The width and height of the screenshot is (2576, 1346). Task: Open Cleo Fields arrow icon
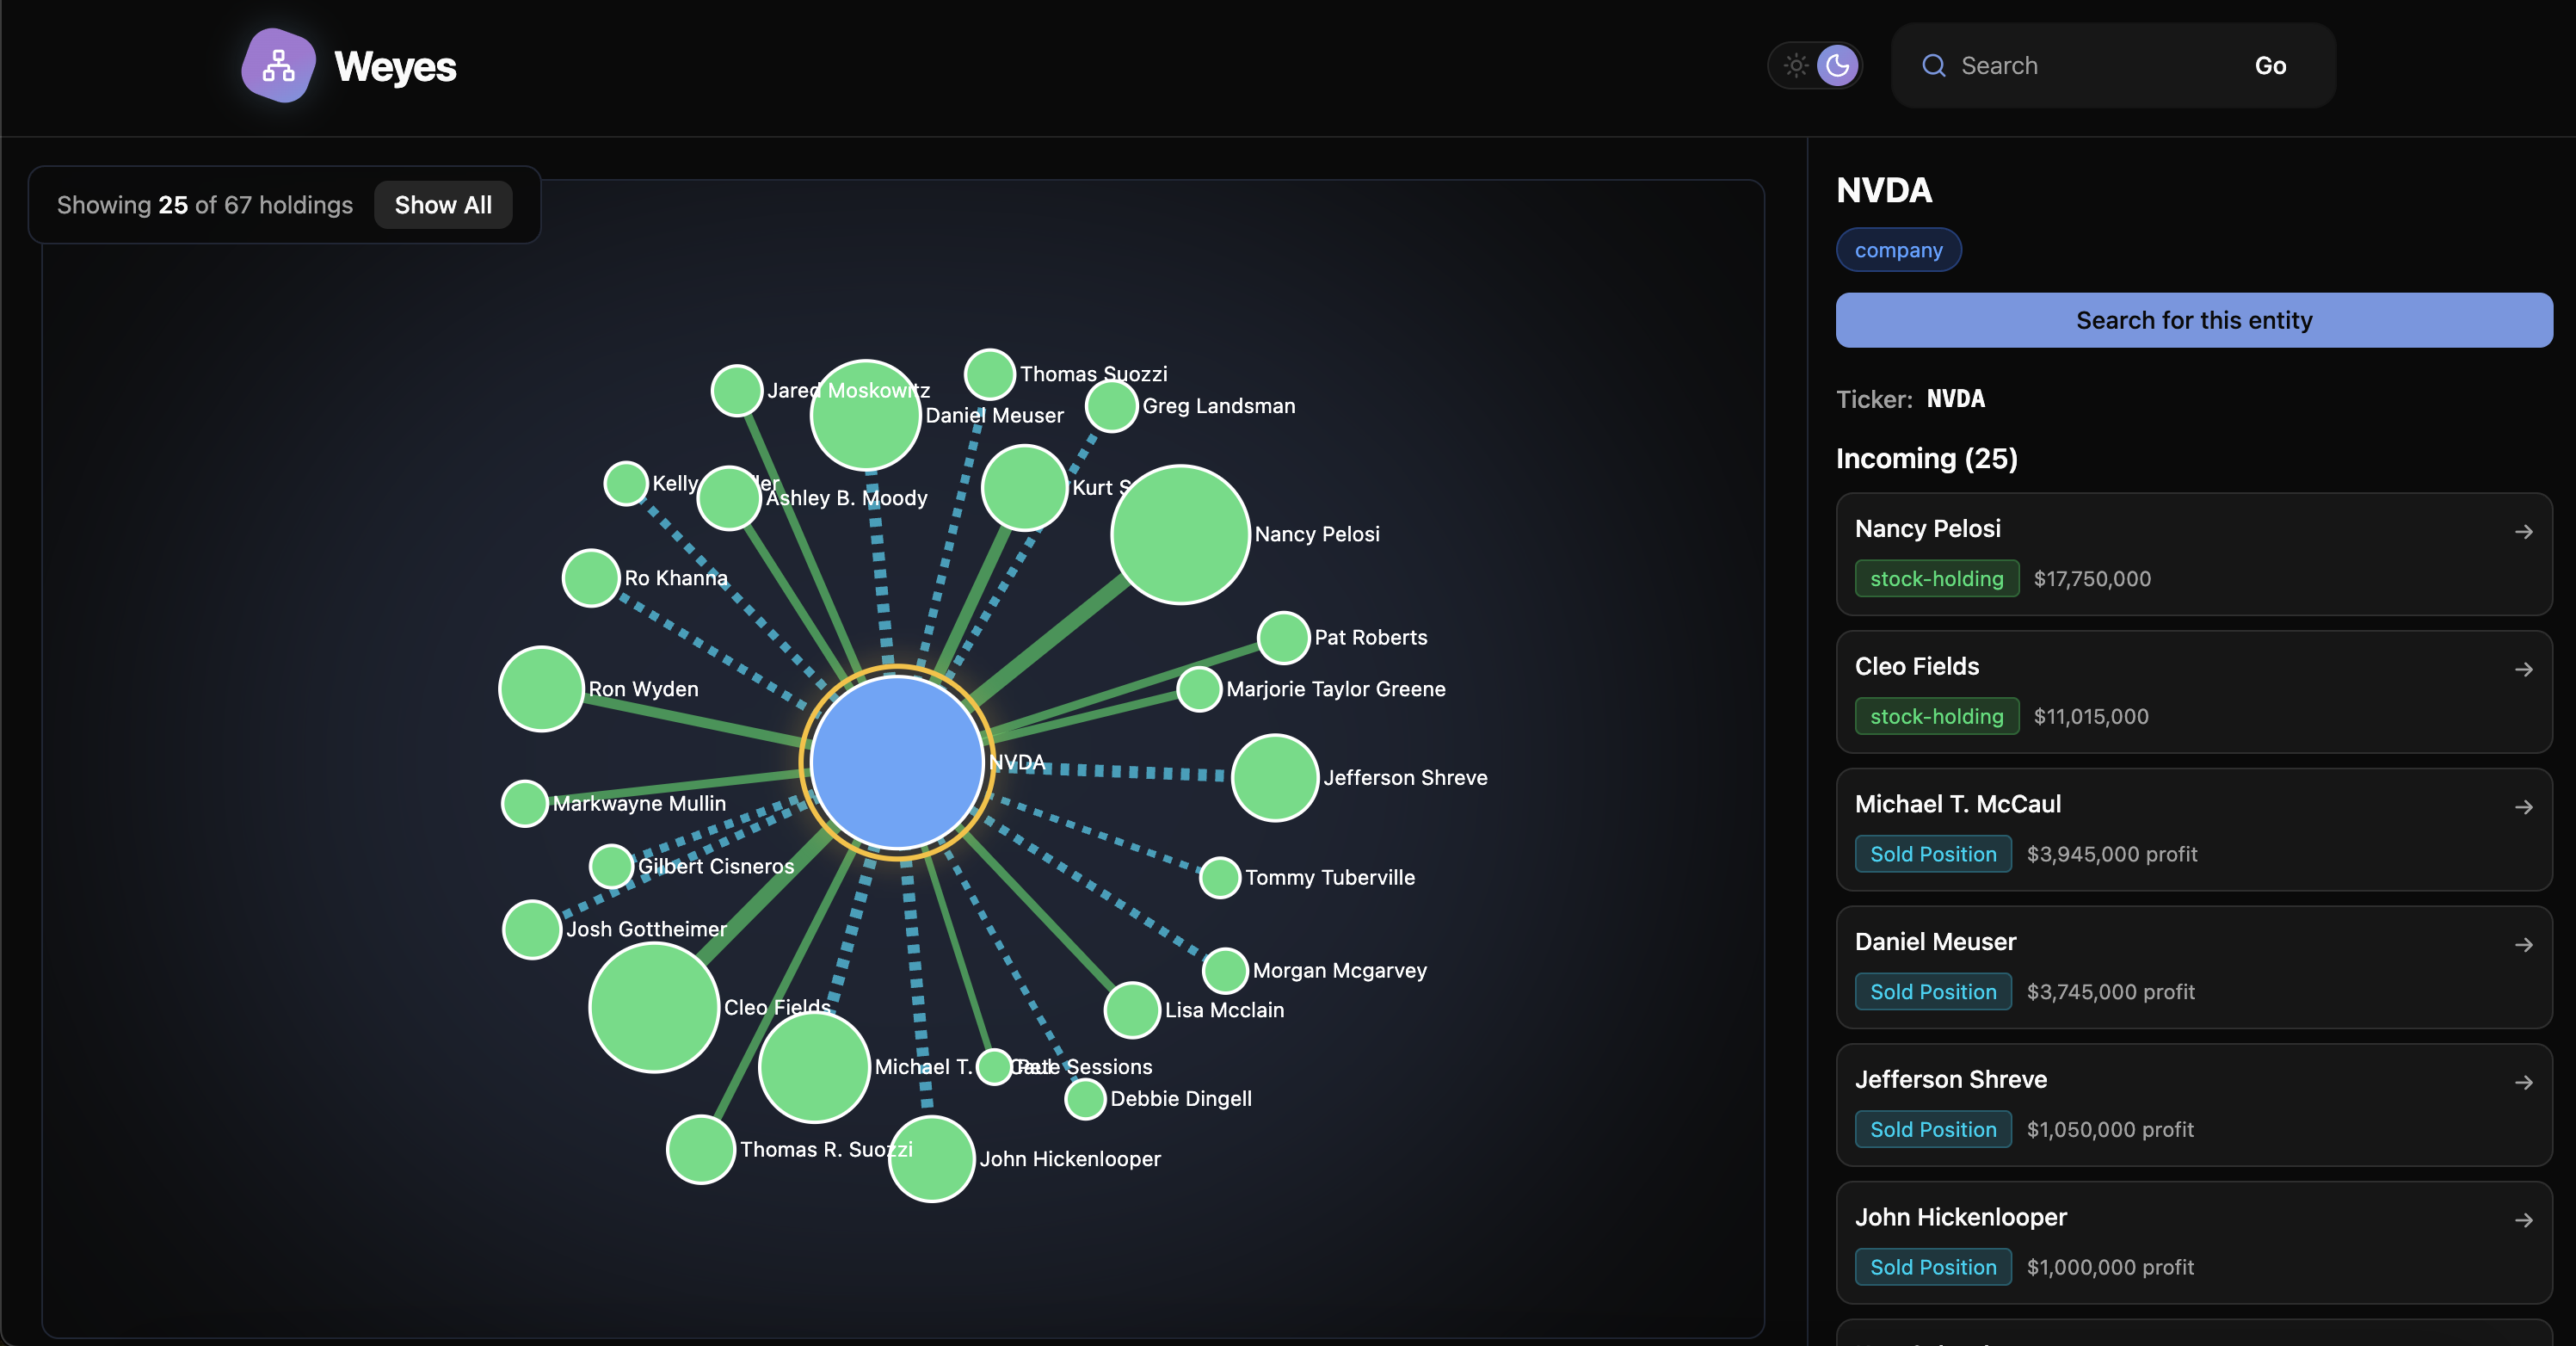point(2523,669)
